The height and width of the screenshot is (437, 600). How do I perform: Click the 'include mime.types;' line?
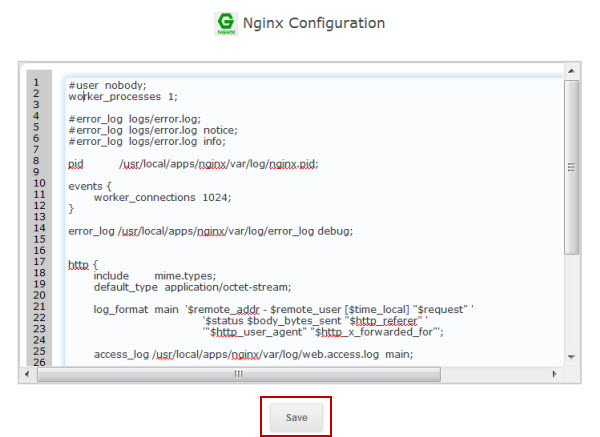155,276
